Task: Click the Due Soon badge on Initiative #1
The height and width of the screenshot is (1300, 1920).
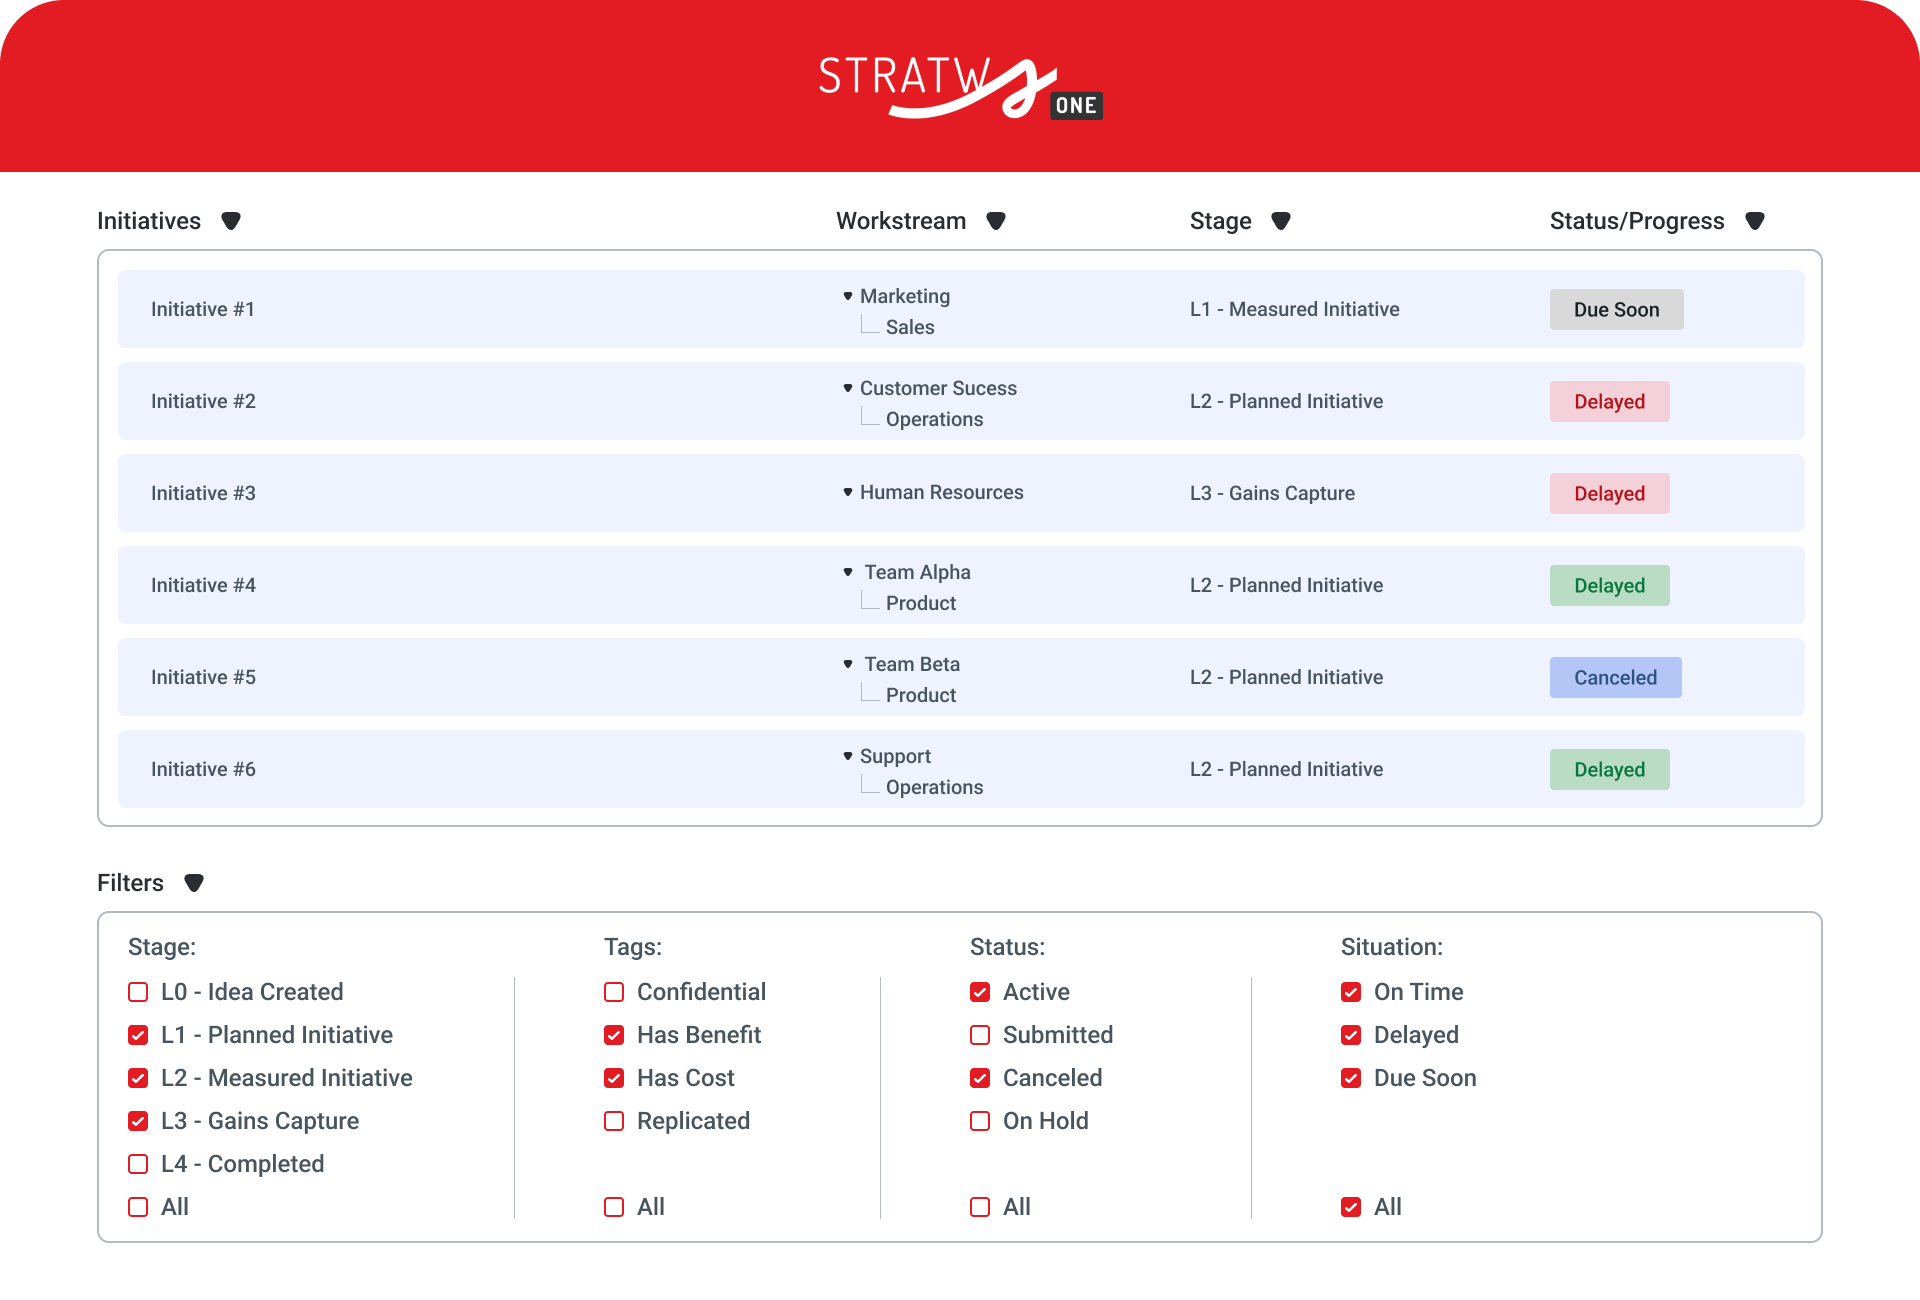Action: tap(1616, 310)
